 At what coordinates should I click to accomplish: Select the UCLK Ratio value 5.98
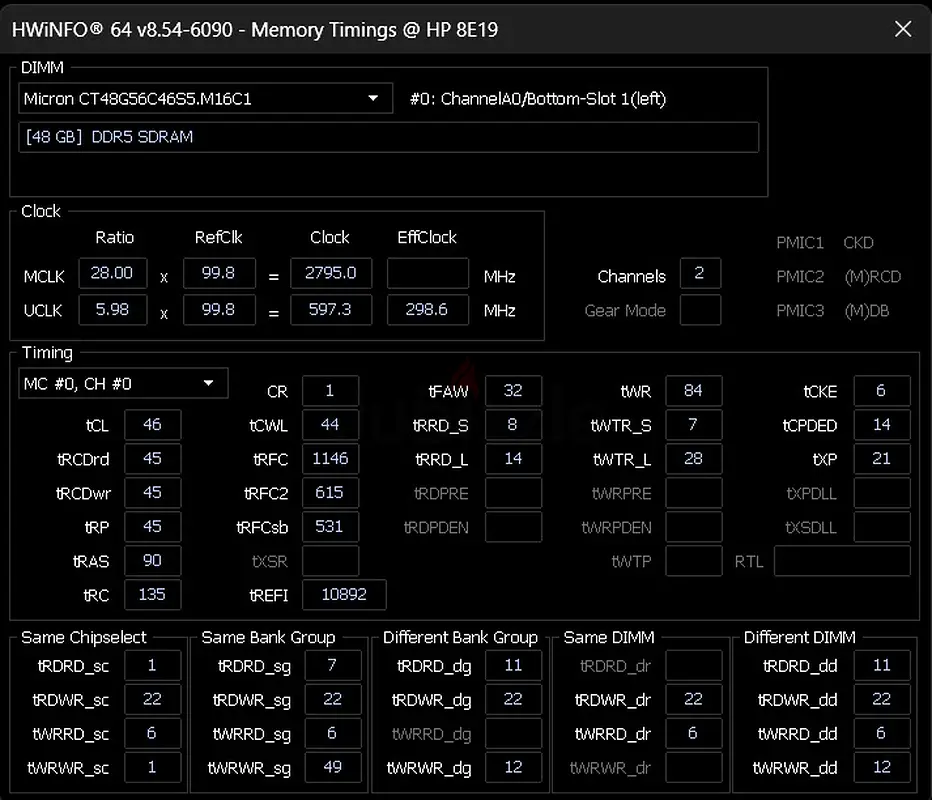tap(112, 310)
